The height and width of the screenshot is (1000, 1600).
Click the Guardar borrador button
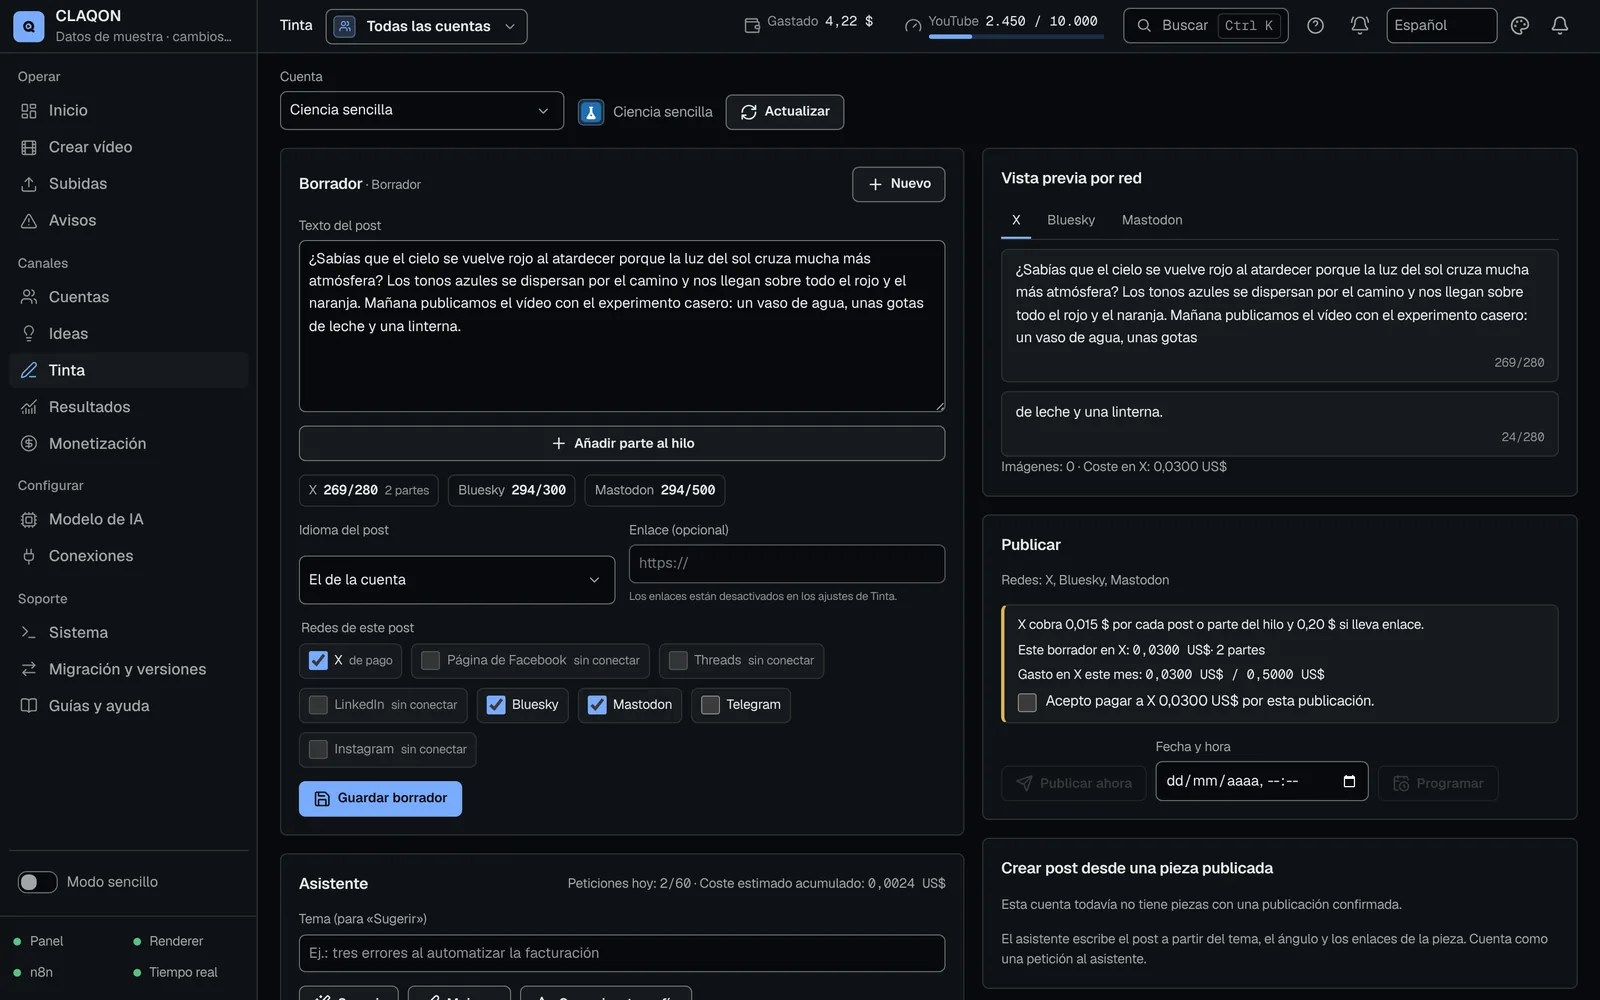pyautogui.click(x=380, y=799)
